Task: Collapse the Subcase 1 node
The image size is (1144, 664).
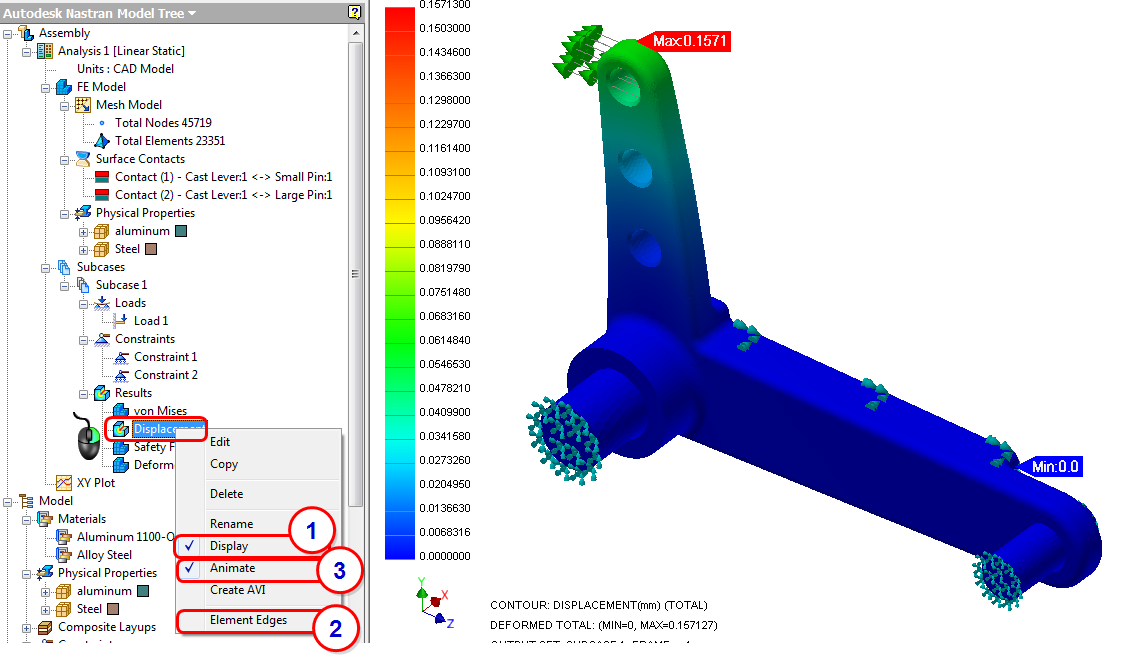Action: coord(64,286)
